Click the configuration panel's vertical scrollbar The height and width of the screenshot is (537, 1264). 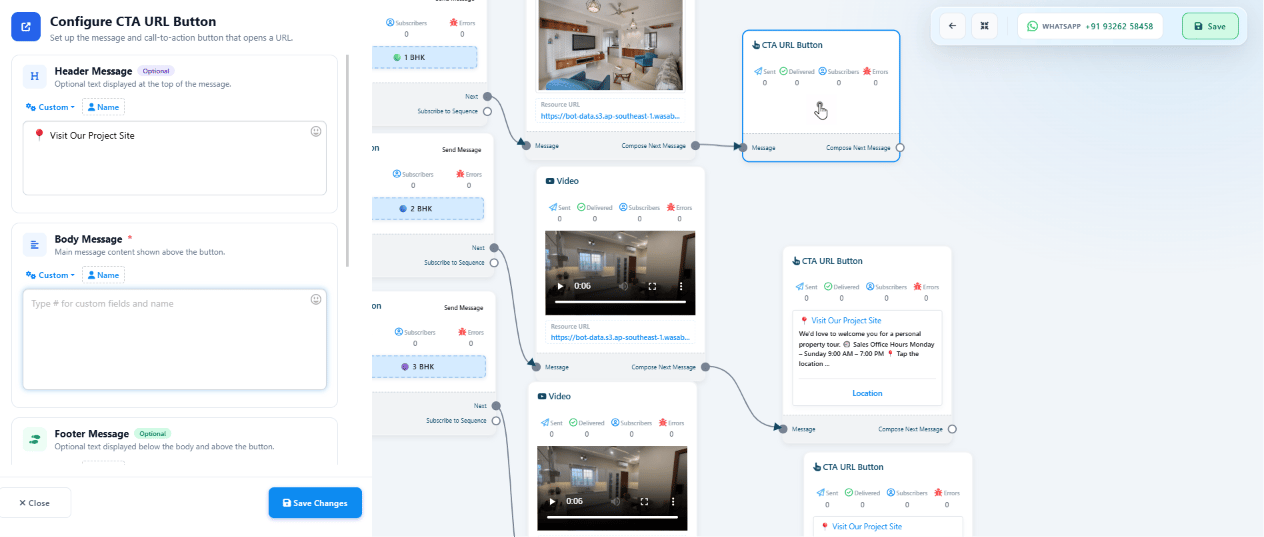348,160
